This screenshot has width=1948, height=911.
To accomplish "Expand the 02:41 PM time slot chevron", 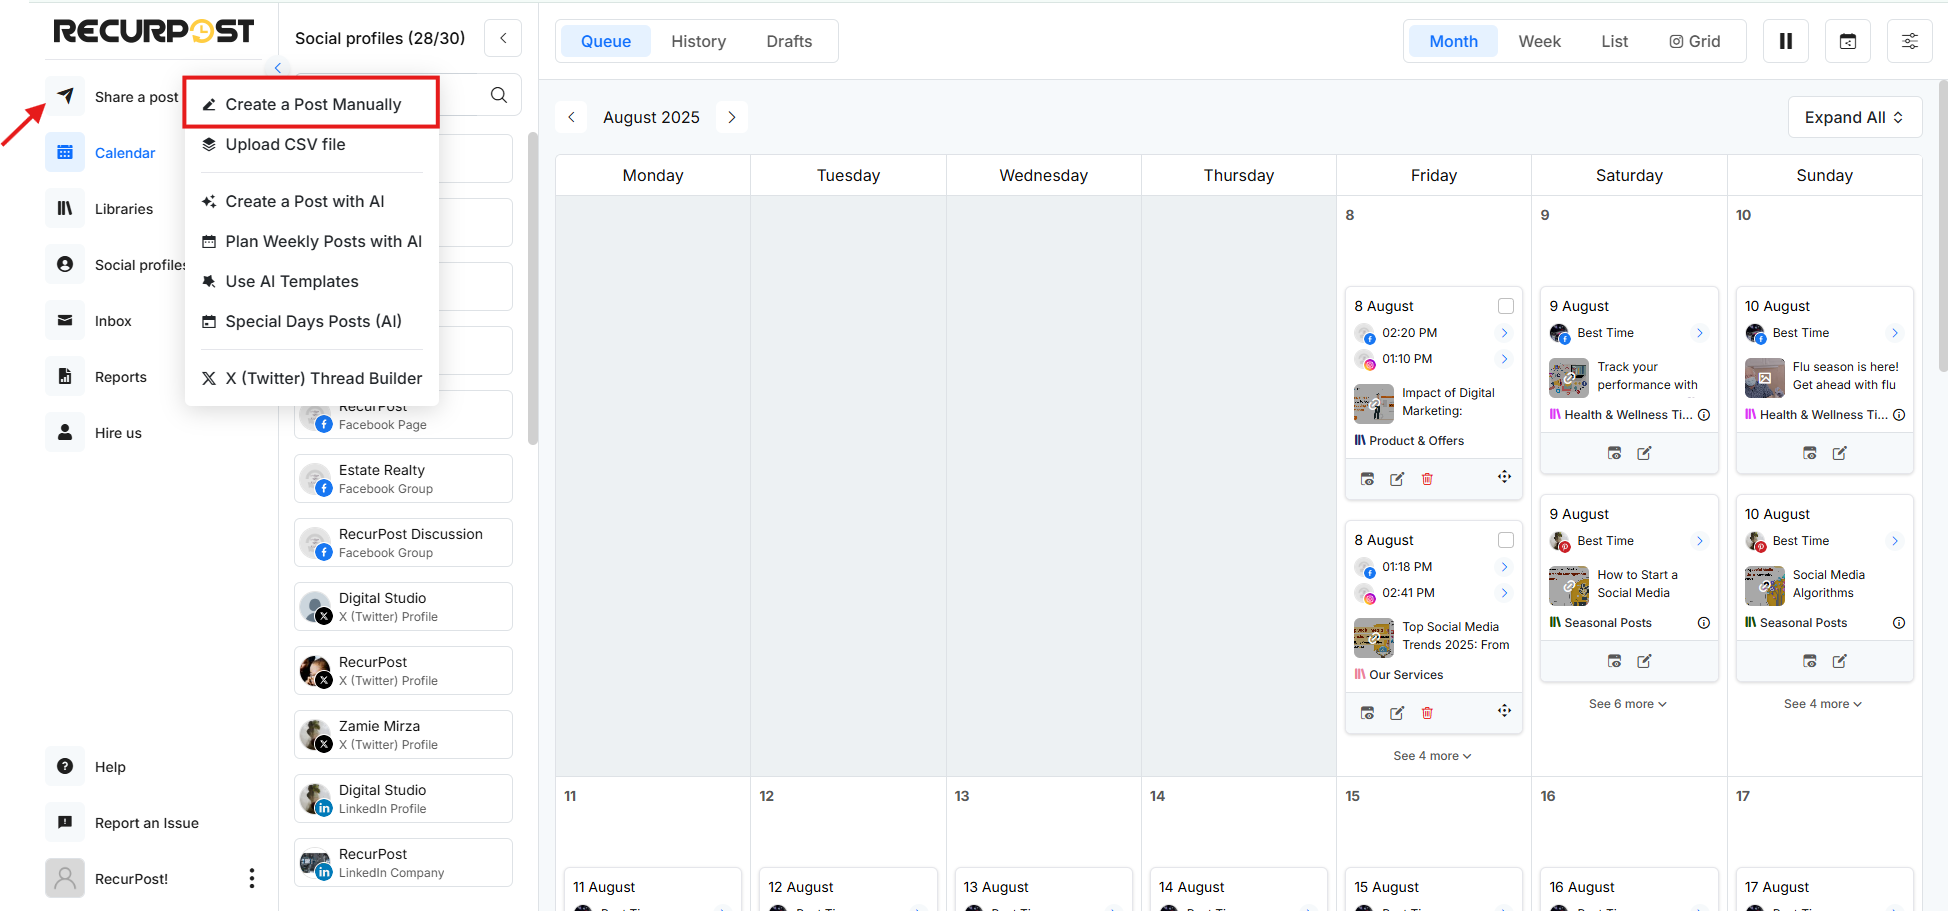I will [x=1504, y=593].
